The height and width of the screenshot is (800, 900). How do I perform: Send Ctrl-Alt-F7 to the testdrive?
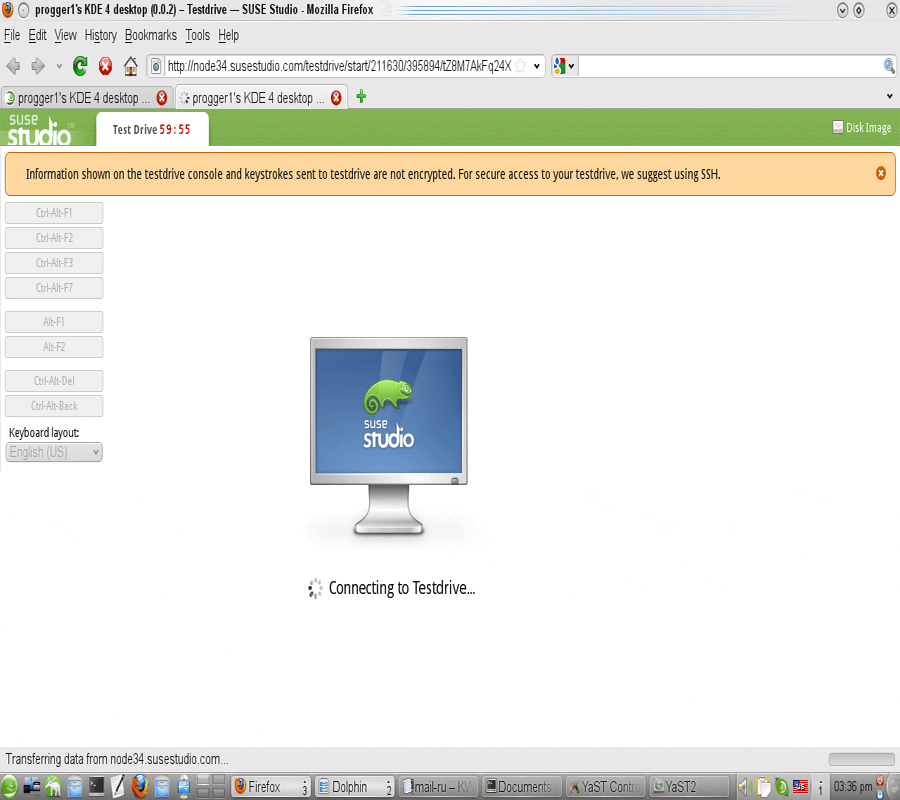click(54, 288)
